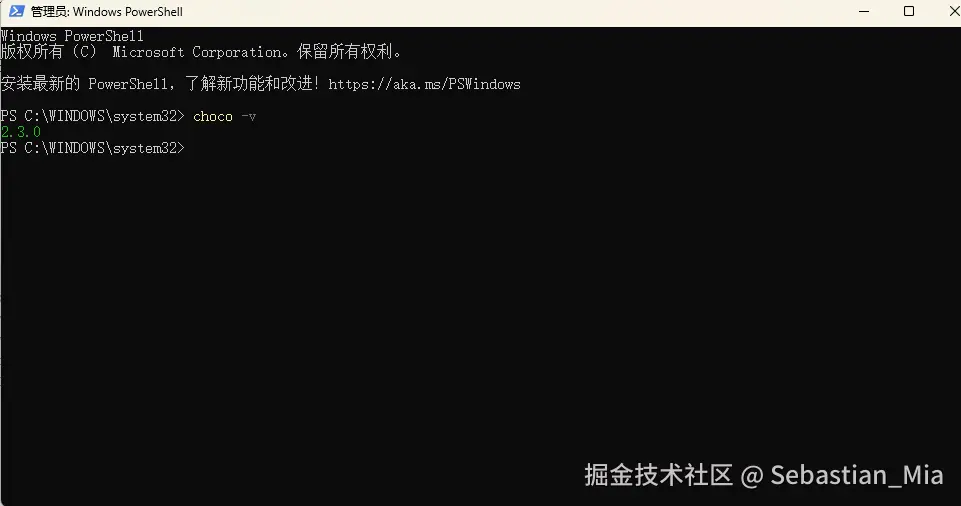Image resolution: width=961 pixels, height=506 pixels.
Task: Open the https://aka.ms/PSWindows link
Action: point(424,84)
